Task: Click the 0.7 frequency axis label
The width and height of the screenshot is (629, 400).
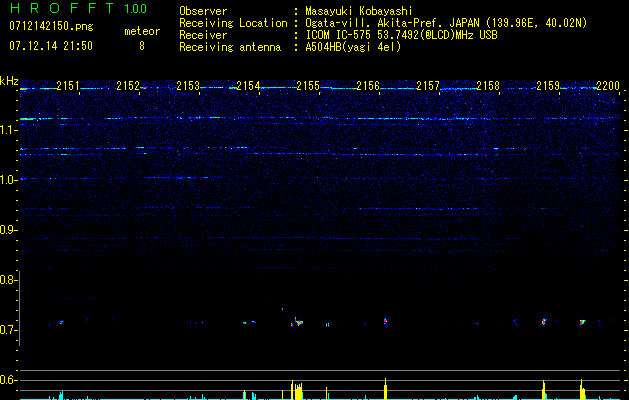Action: (8, 330)
